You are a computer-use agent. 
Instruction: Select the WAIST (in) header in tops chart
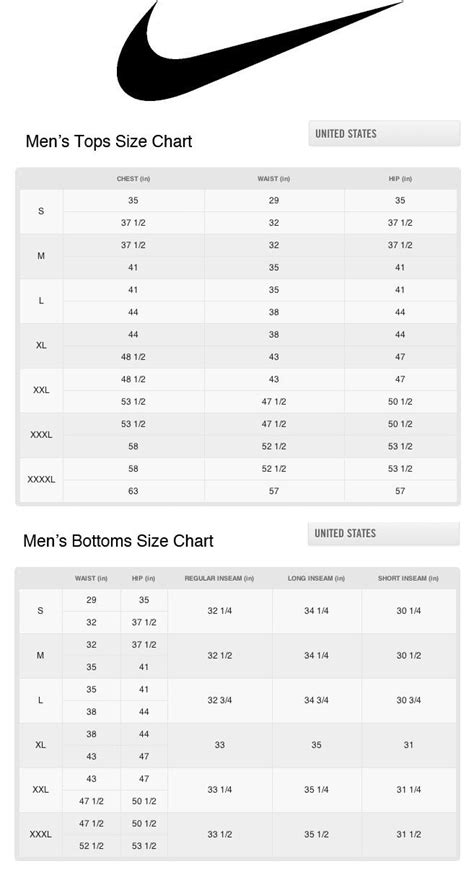point(274,179)
